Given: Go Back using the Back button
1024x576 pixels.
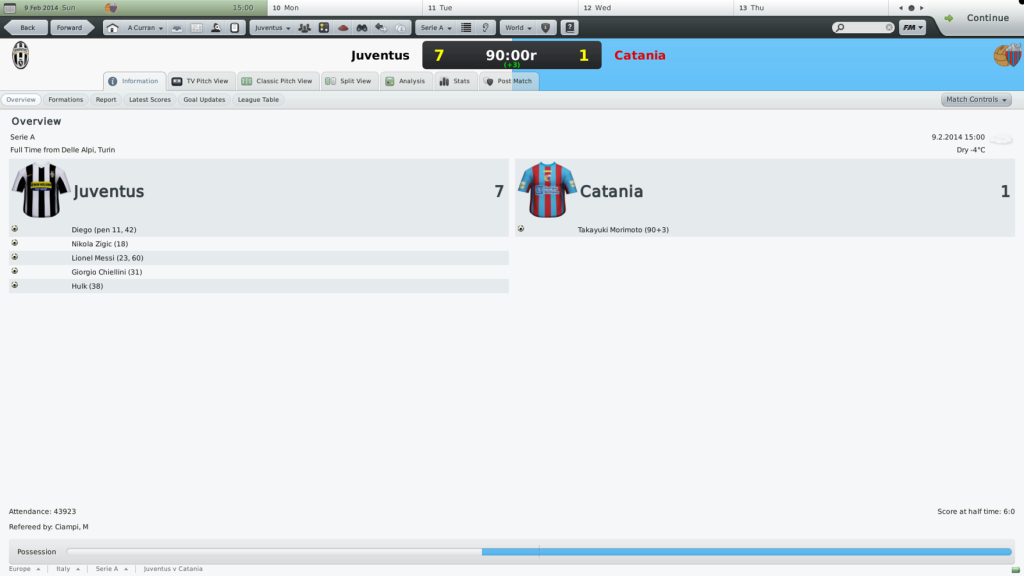Looking at the screenshot, I should click(x=27, y=28).
